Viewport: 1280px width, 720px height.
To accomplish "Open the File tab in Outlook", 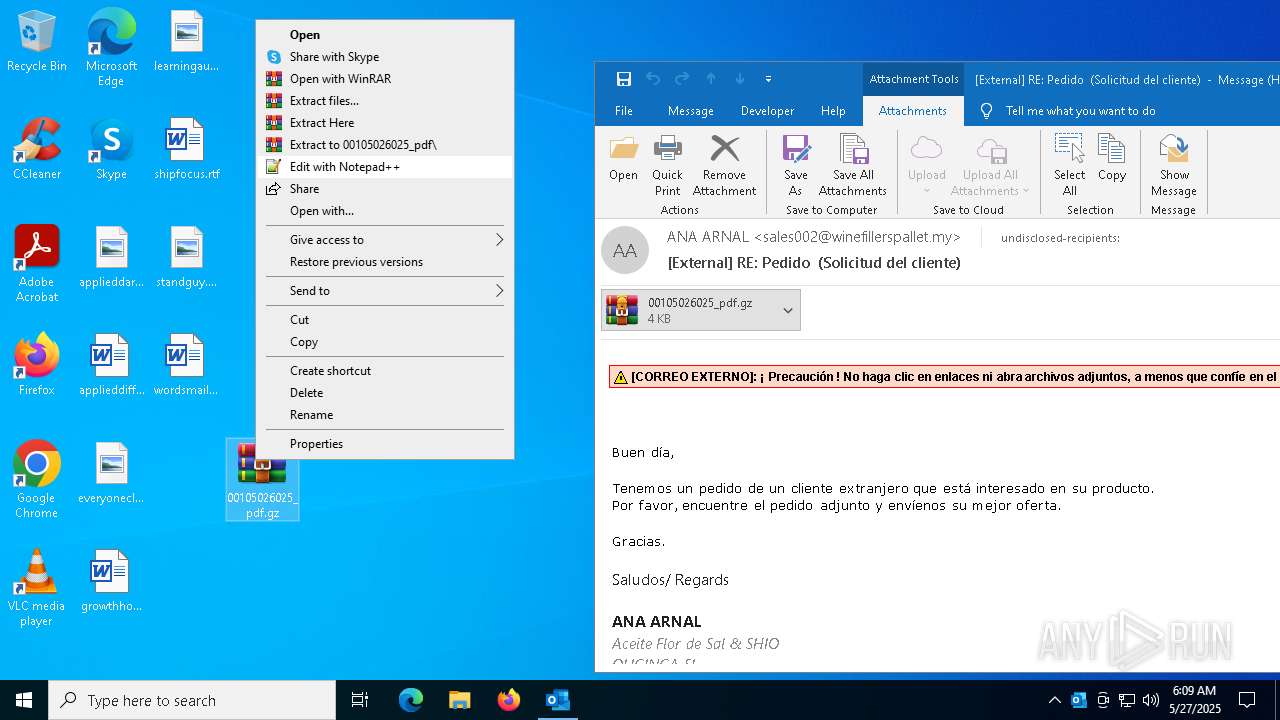I will click(x=624, y=111).
